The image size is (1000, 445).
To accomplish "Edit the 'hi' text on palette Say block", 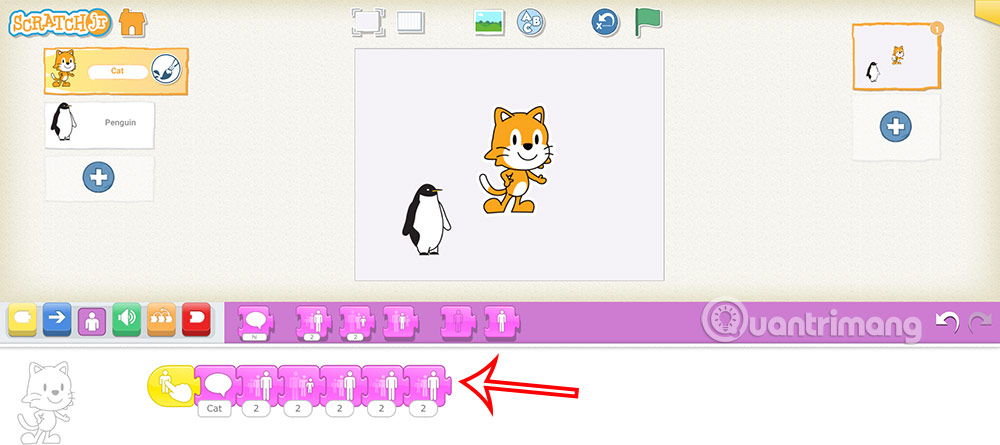I will pos(254,336).
